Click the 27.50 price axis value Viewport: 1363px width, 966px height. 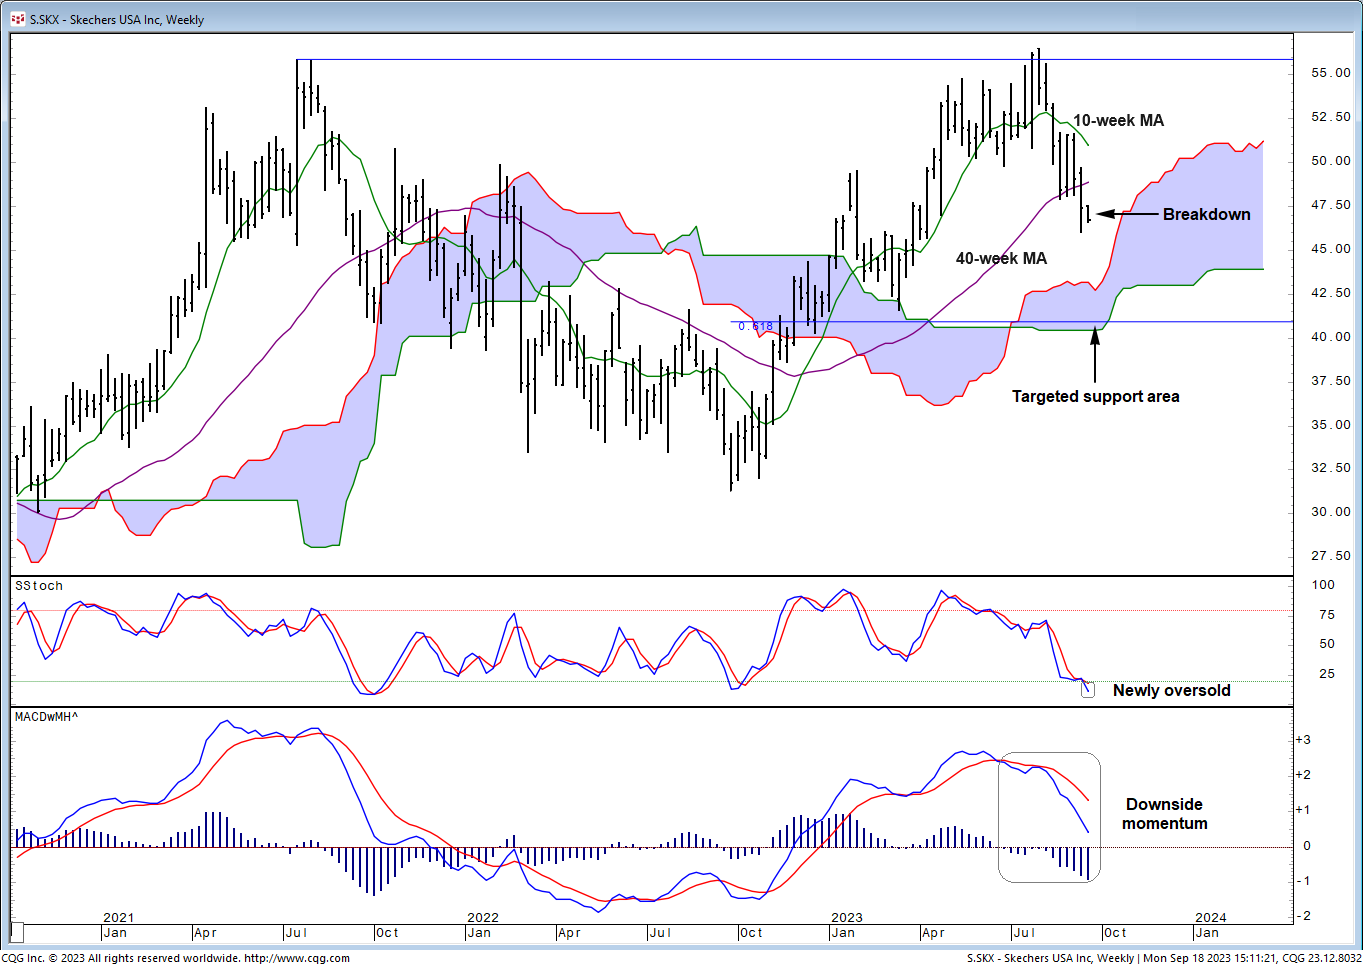pos(1330,556)
